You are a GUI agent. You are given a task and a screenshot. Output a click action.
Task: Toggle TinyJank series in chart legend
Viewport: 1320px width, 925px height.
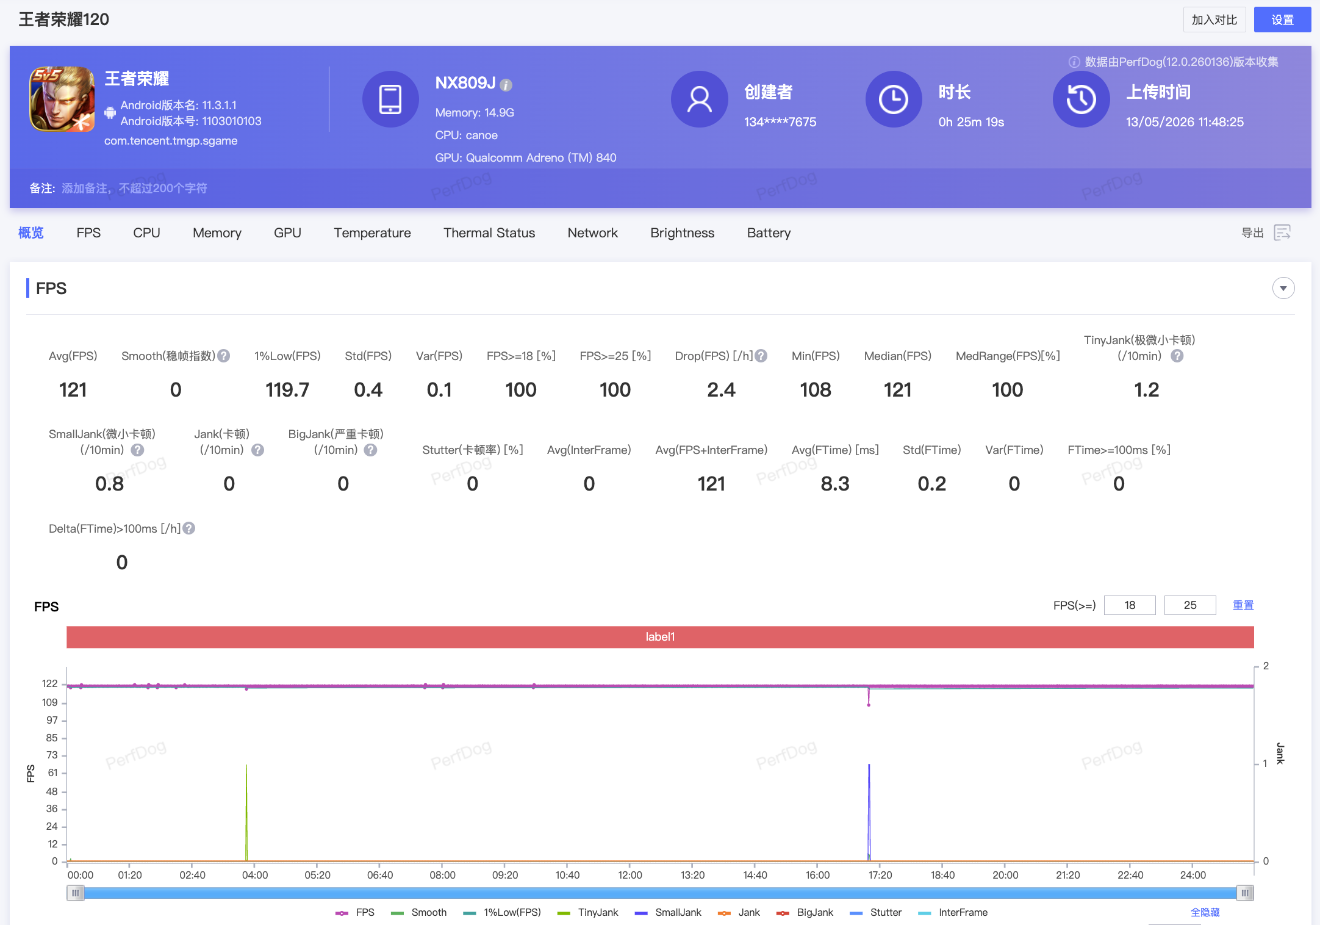tap(588, 913)
